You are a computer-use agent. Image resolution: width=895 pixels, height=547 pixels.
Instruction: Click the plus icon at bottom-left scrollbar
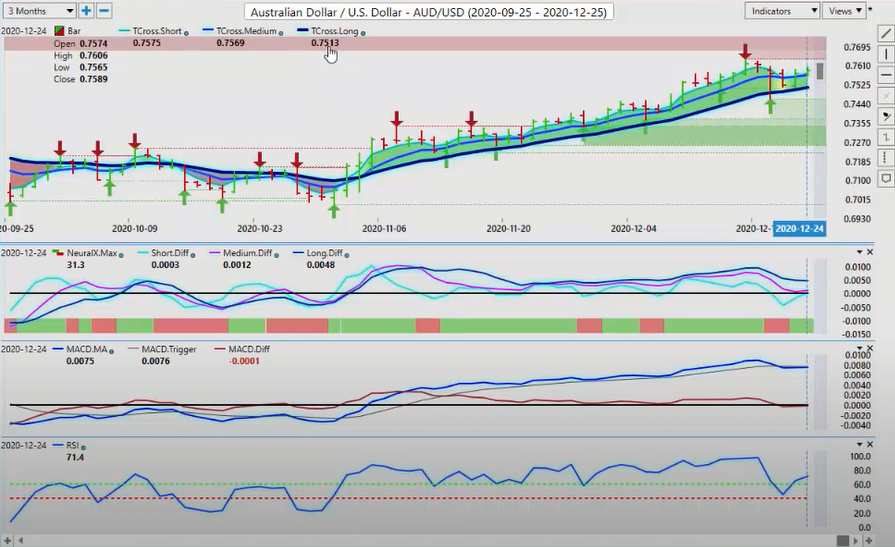click(8, 540)
